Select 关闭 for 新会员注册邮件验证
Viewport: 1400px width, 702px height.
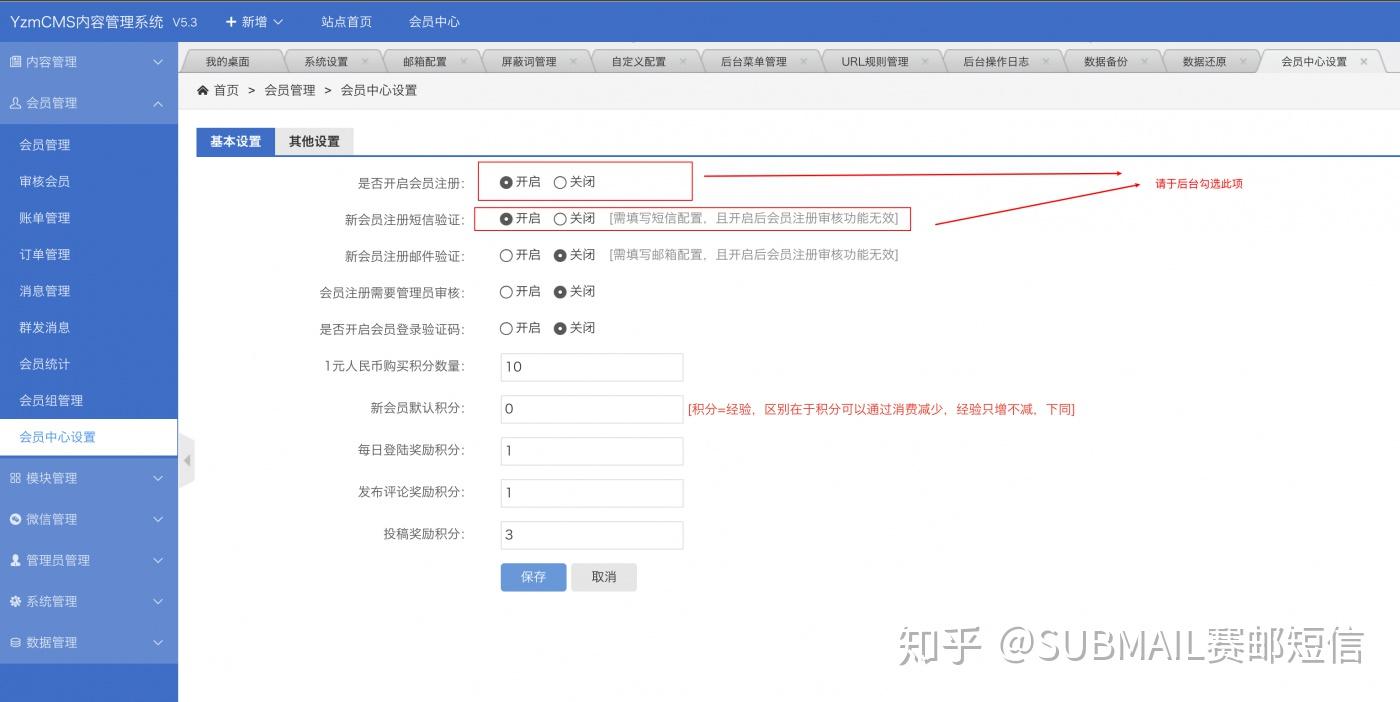(560, 255)
